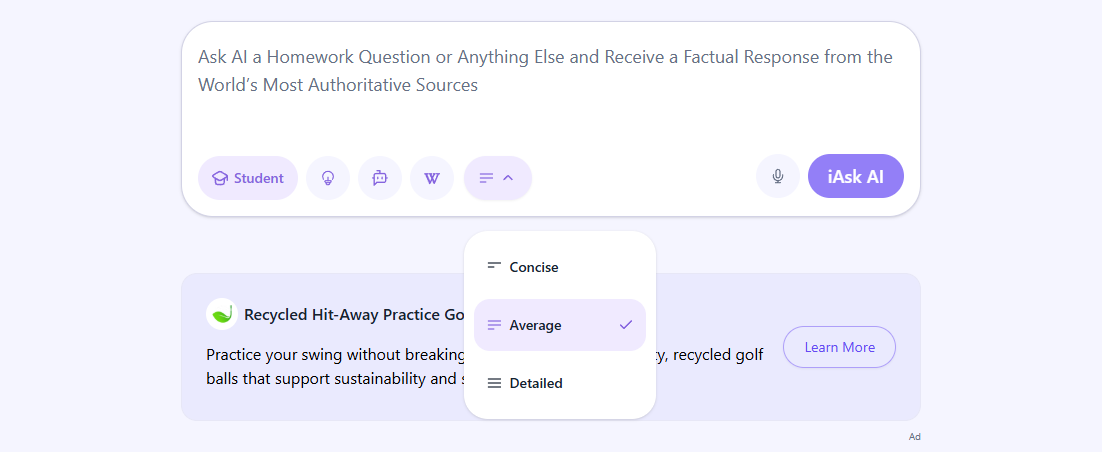Click the chevron-up arrow in length selector
Screen dimensions: 1102x452
(508, 178)
